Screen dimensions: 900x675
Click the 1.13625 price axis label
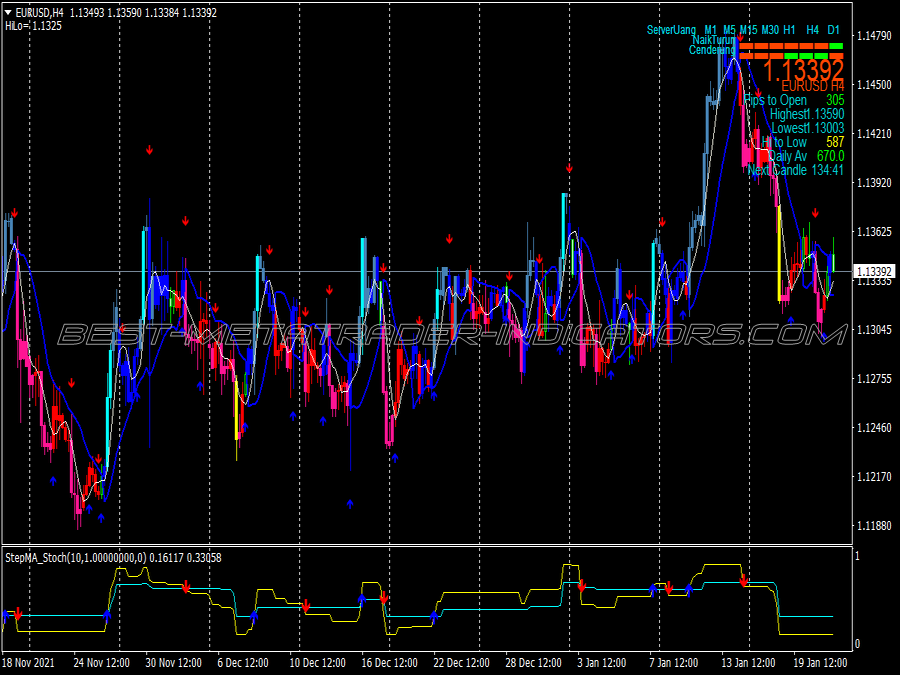click(x=874, y=232)
